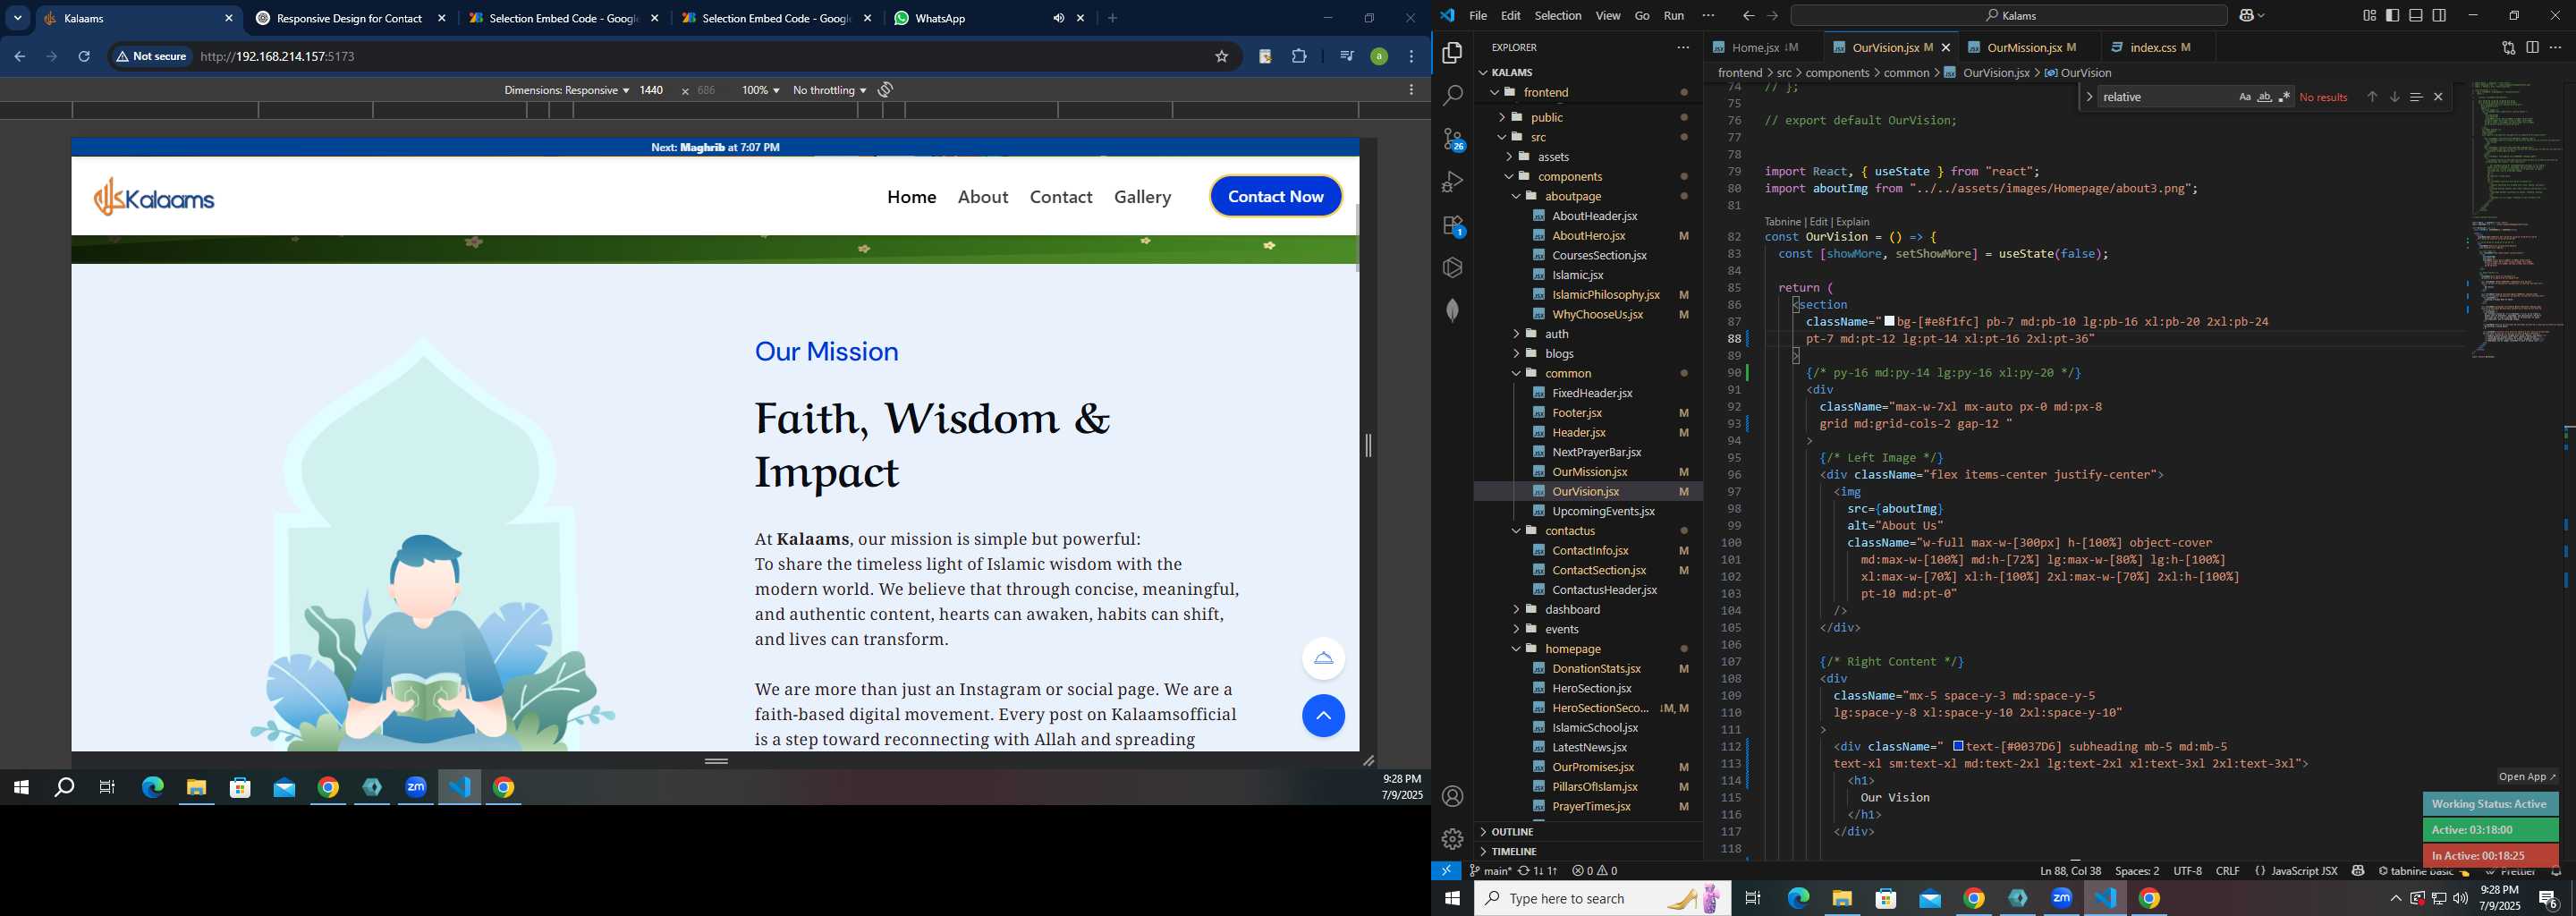Open the 100% zoom dropdown
The height and width of the screenshot is (916, 2576).
(760, 90)
